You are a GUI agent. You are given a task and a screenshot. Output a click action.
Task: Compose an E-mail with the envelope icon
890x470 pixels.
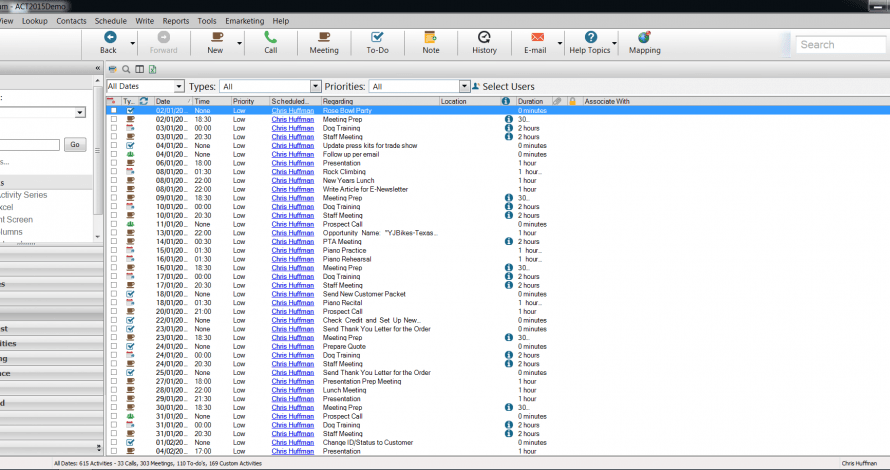point(537,37)
